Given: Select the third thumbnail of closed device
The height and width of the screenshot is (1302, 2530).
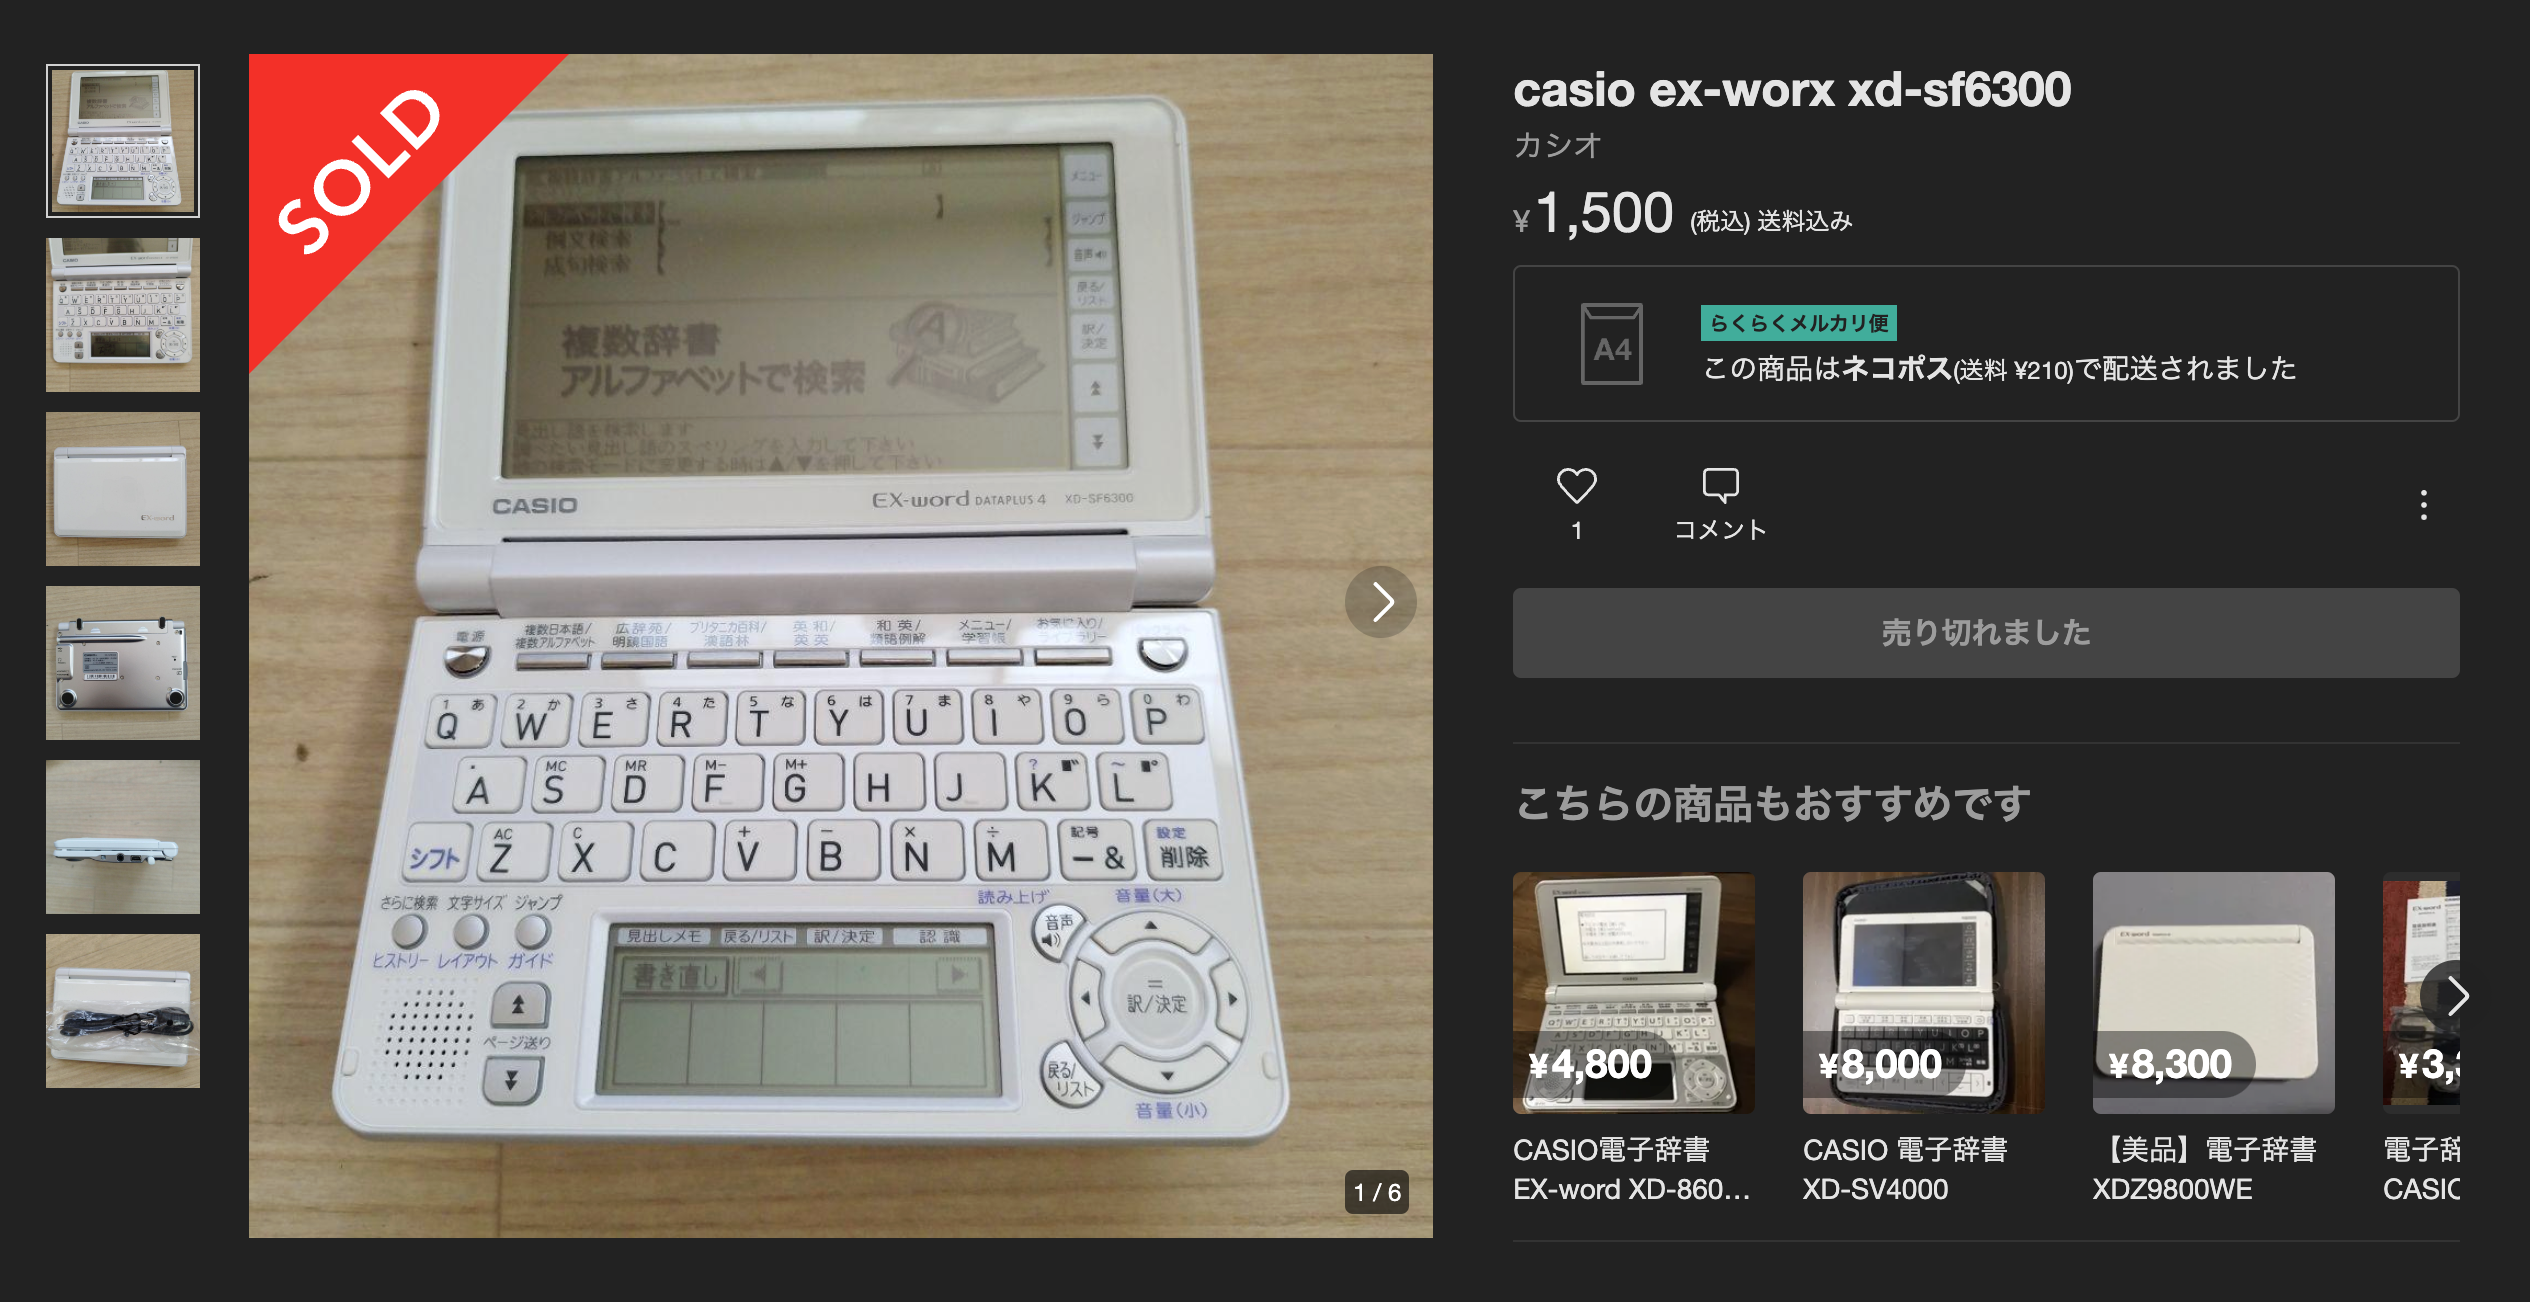Looking at the screenshot, I should pyautogui.click(x=123, y=489).
